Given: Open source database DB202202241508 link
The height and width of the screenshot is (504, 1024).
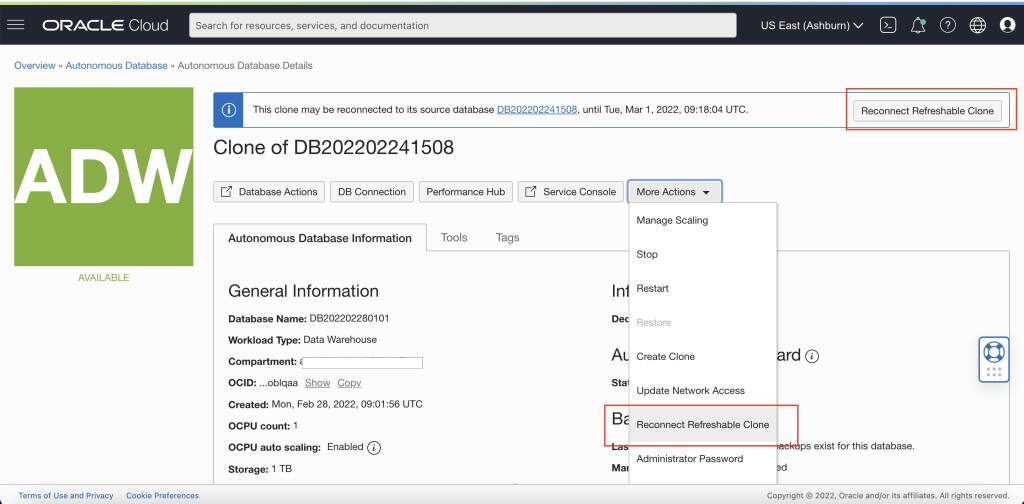Looking at the screenshot, I should [x=537, y=110].
